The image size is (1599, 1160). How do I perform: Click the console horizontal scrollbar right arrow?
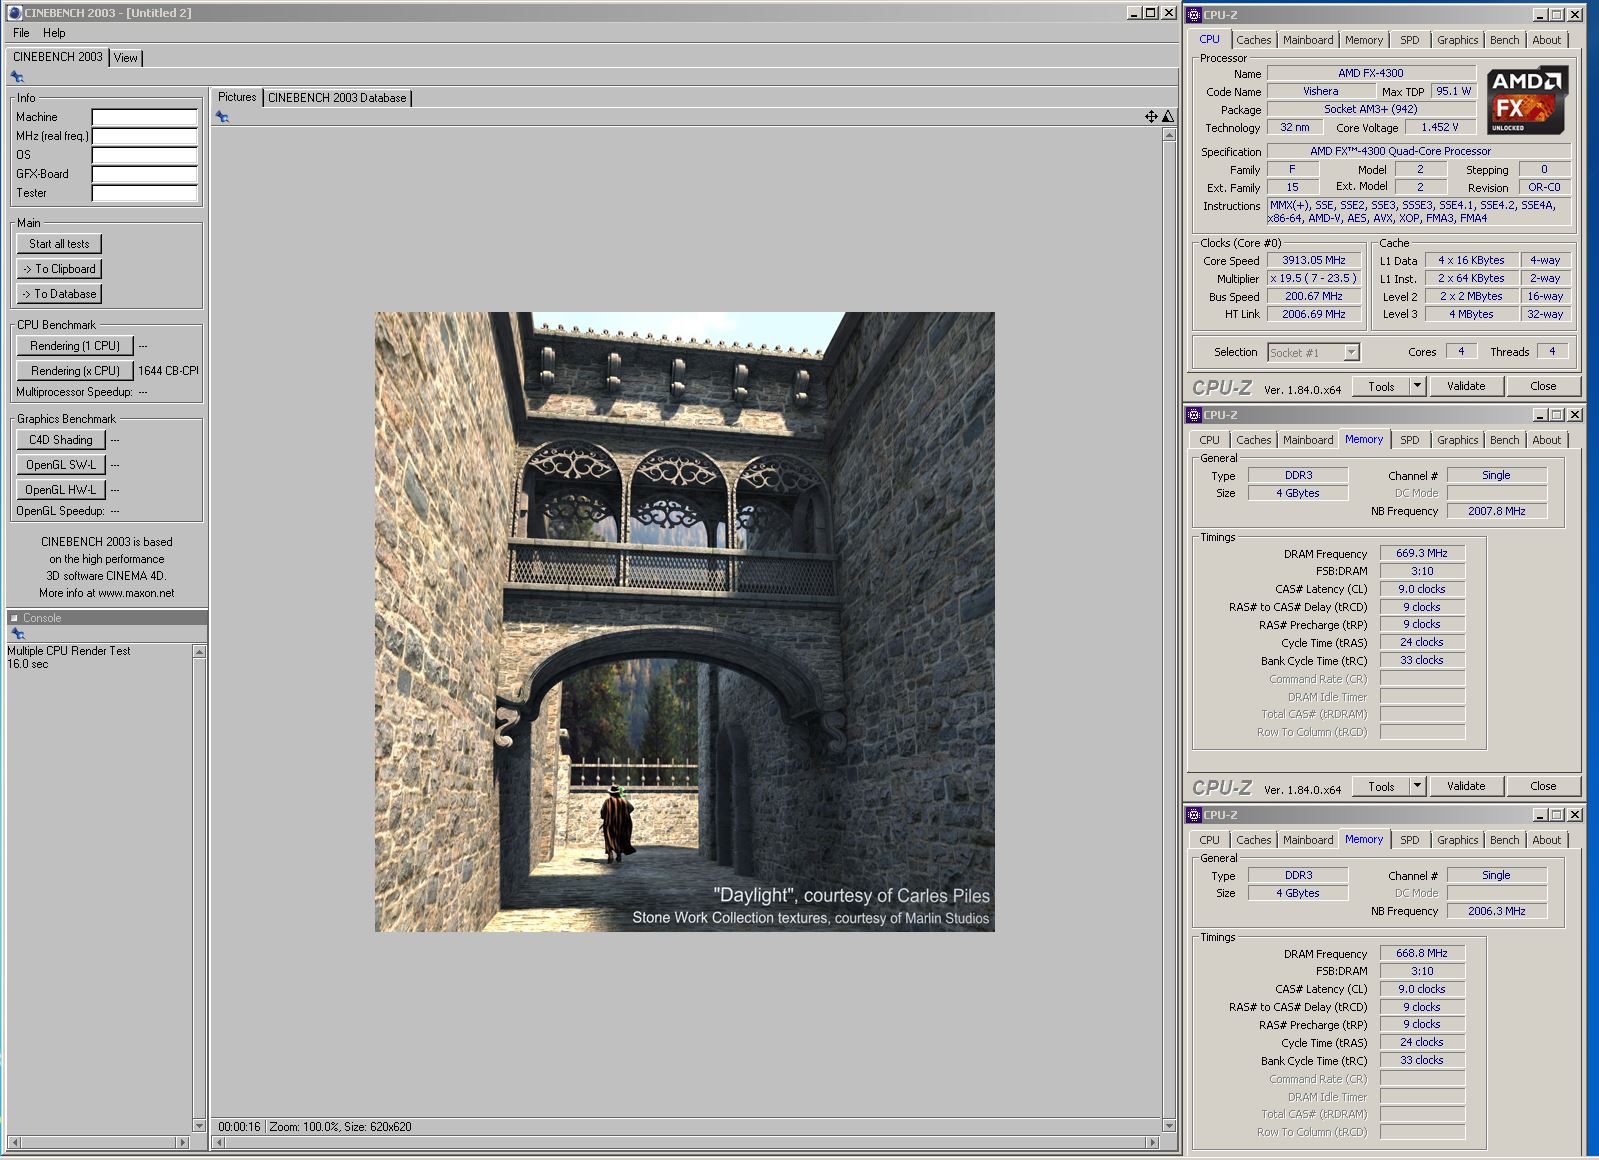tap(182, 1142)
